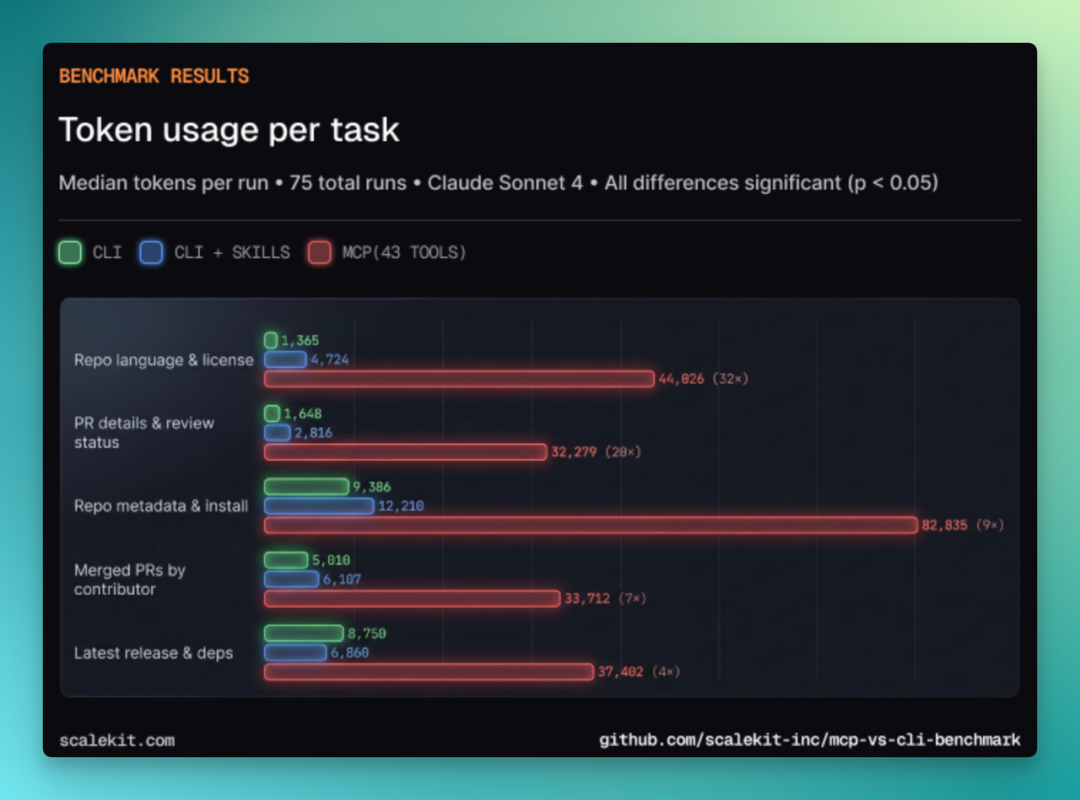
Task: Click the 4,724 value label
Action: [x=330, y=360]
